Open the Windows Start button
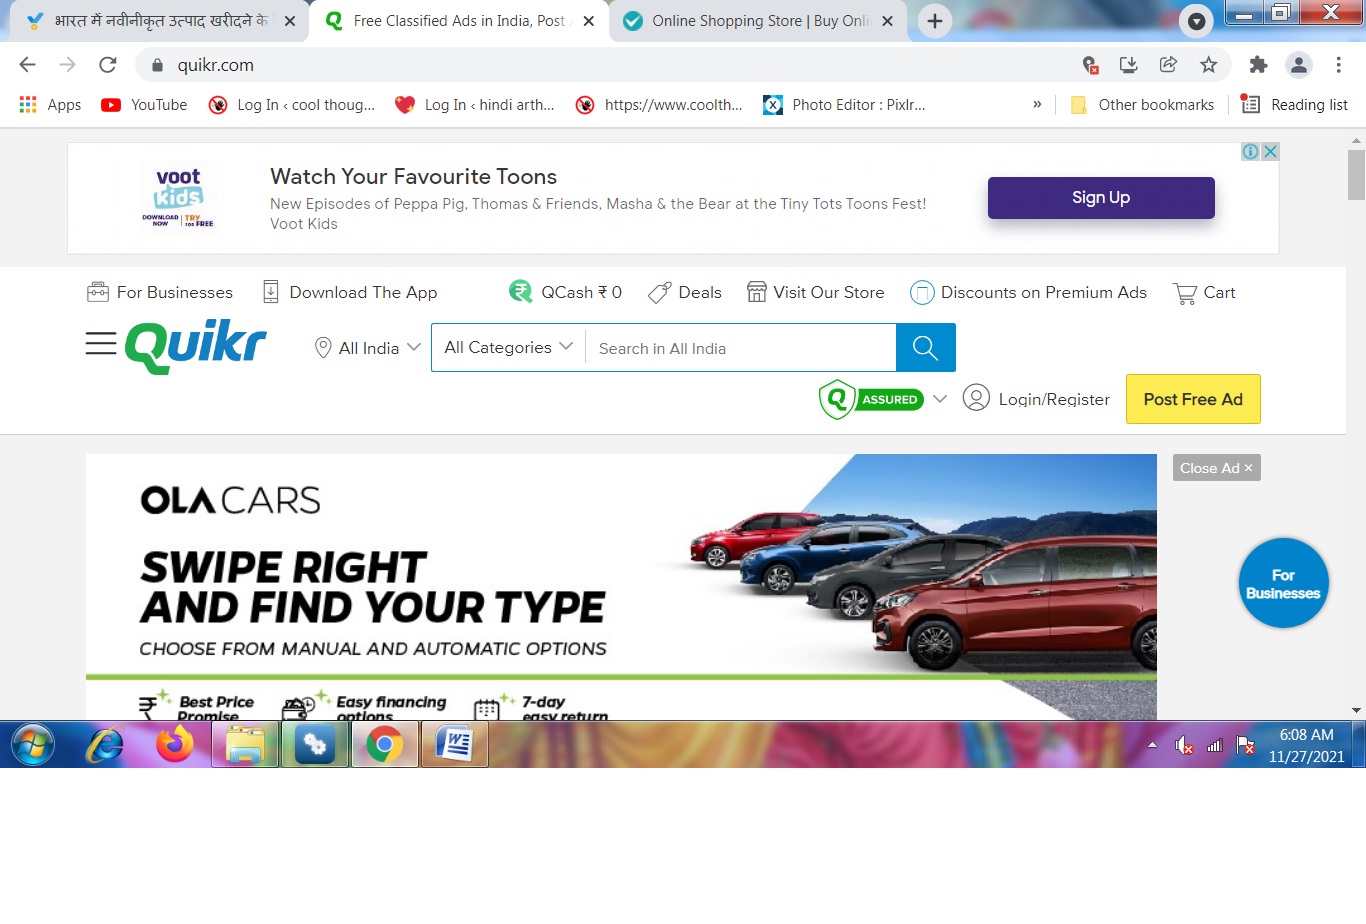1366x924 pixels. [x=33, y=745]
